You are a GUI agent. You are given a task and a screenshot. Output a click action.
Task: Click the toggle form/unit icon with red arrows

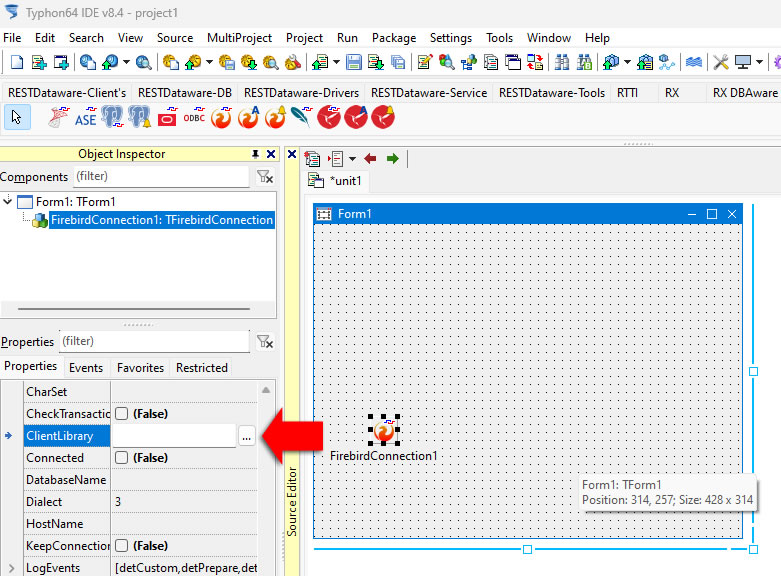coord(535,62)
